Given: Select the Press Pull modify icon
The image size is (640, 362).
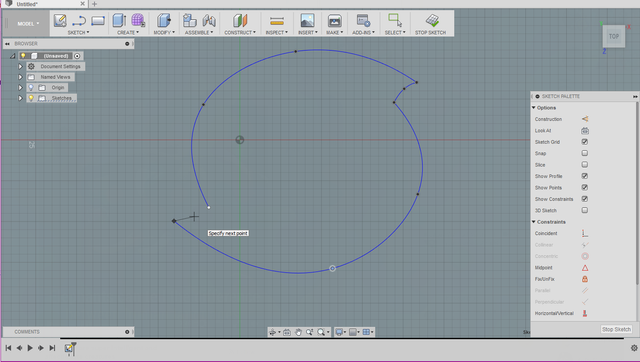Looking at the screenshot, I should click(x=164, y=20).
